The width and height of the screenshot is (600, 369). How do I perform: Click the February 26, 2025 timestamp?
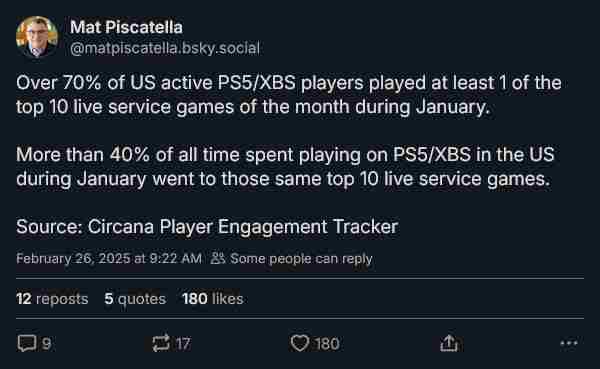click(x=109, y=258)
